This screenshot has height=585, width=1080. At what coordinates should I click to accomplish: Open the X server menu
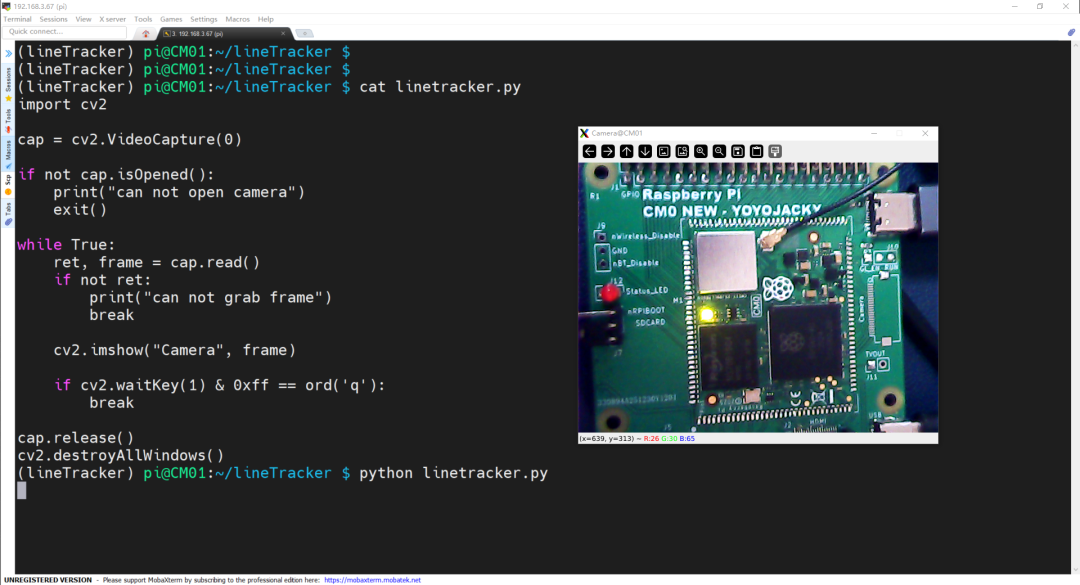(112, 19)
